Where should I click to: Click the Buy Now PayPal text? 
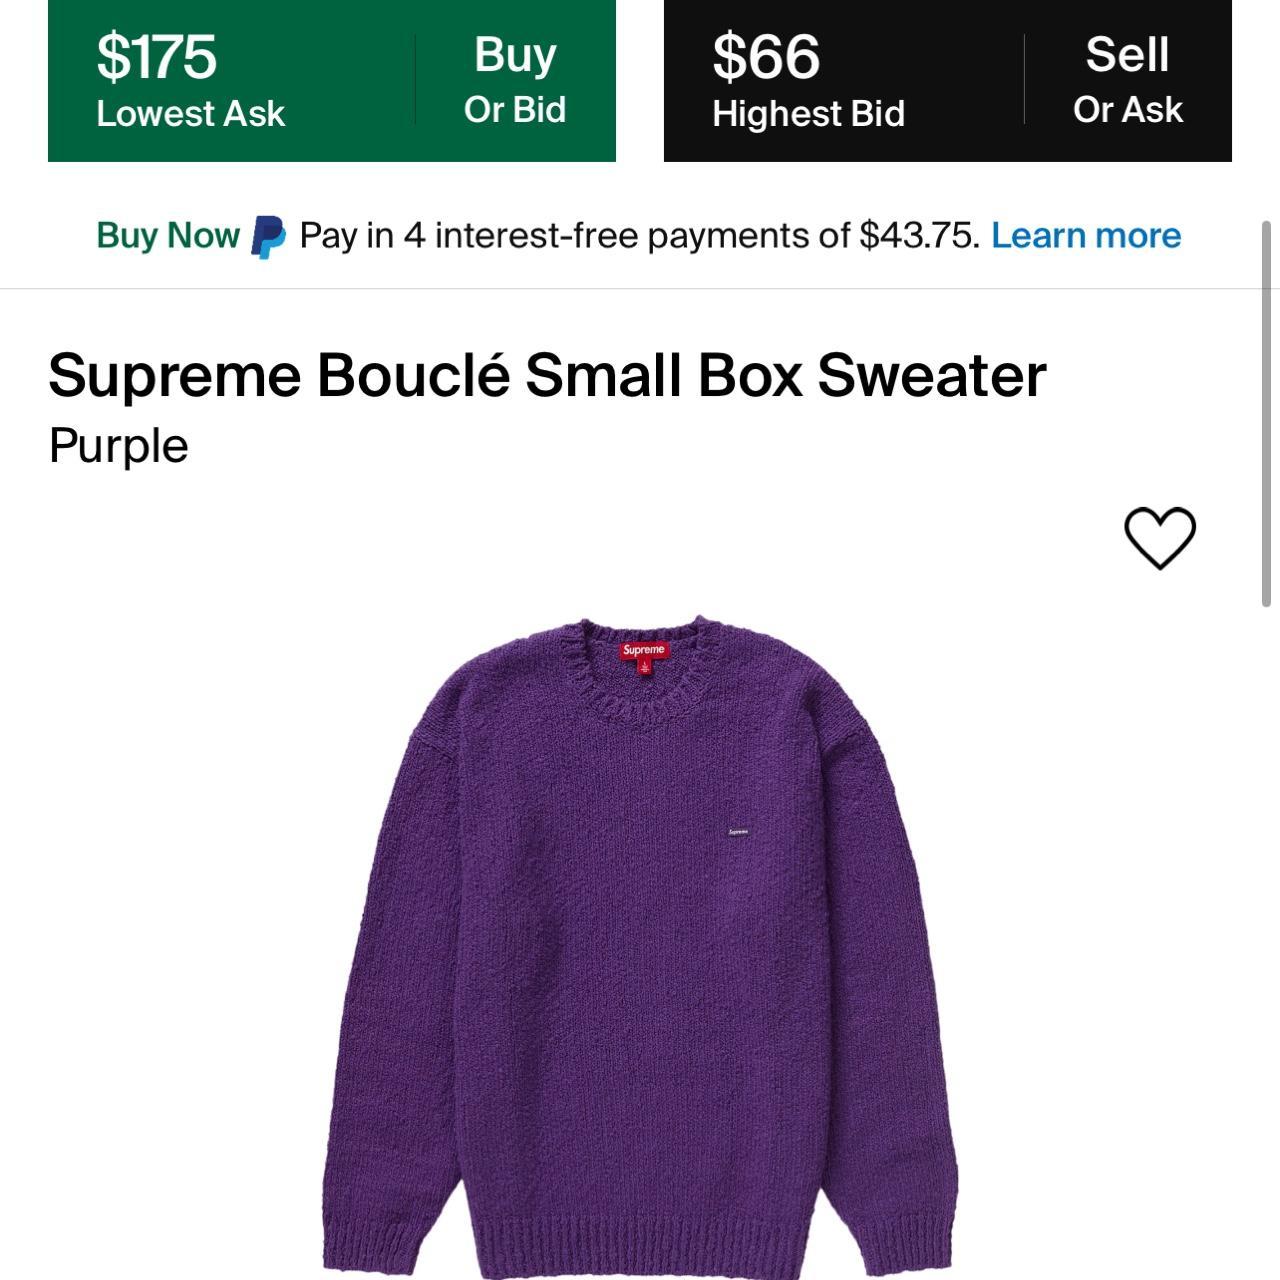[x=168, y=236]
